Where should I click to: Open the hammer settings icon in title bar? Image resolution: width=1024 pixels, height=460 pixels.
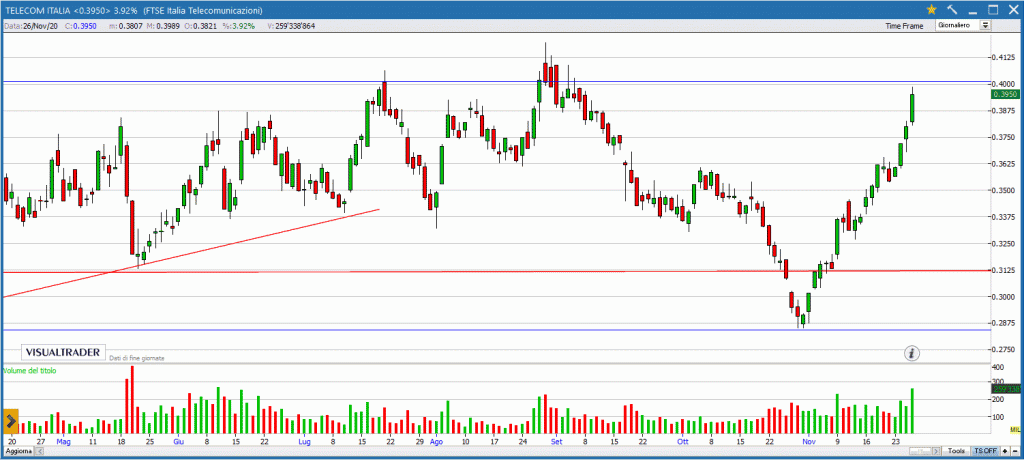[x=952, y=10]
